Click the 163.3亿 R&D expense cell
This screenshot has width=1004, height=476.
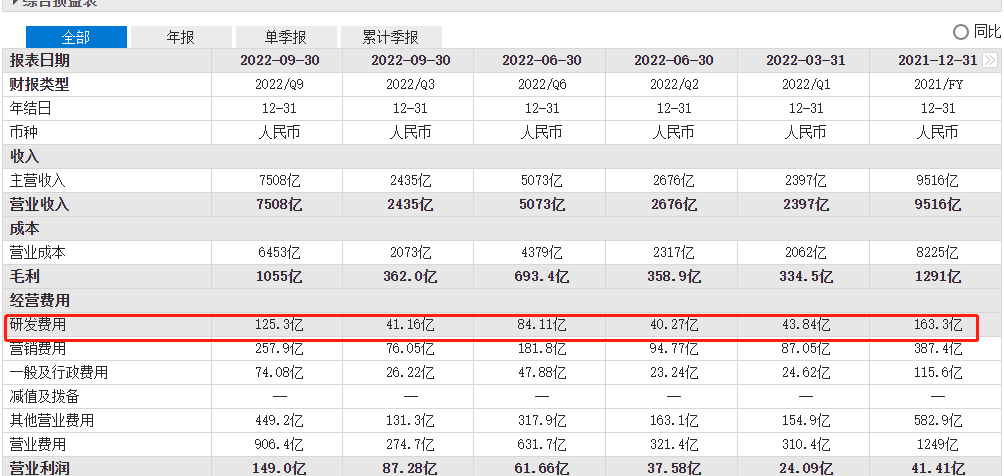(x=936, y=324)
